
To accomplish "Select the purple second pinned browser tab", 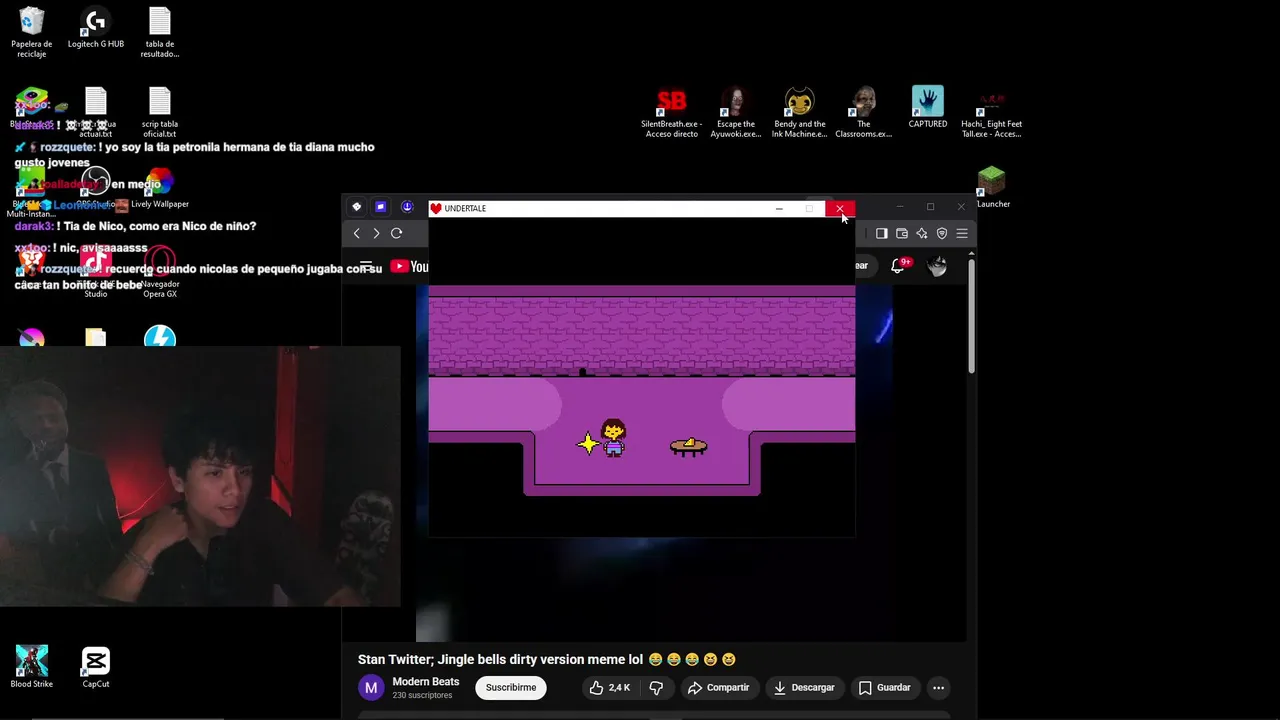I will 380,207.
